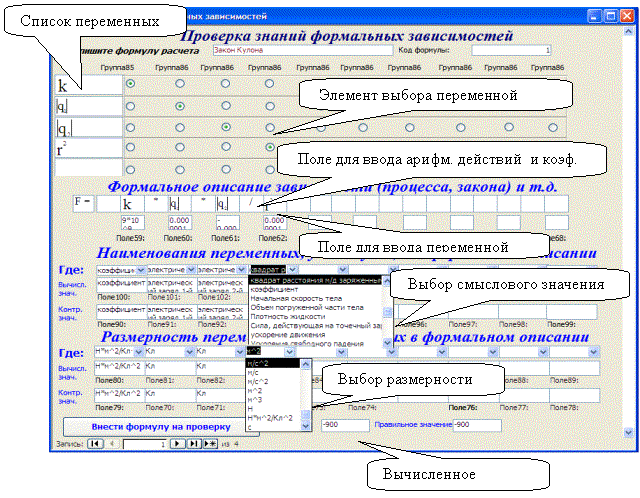Pick highlighted 'квадрат расстояния' list entry

click(x=316, y=280)
